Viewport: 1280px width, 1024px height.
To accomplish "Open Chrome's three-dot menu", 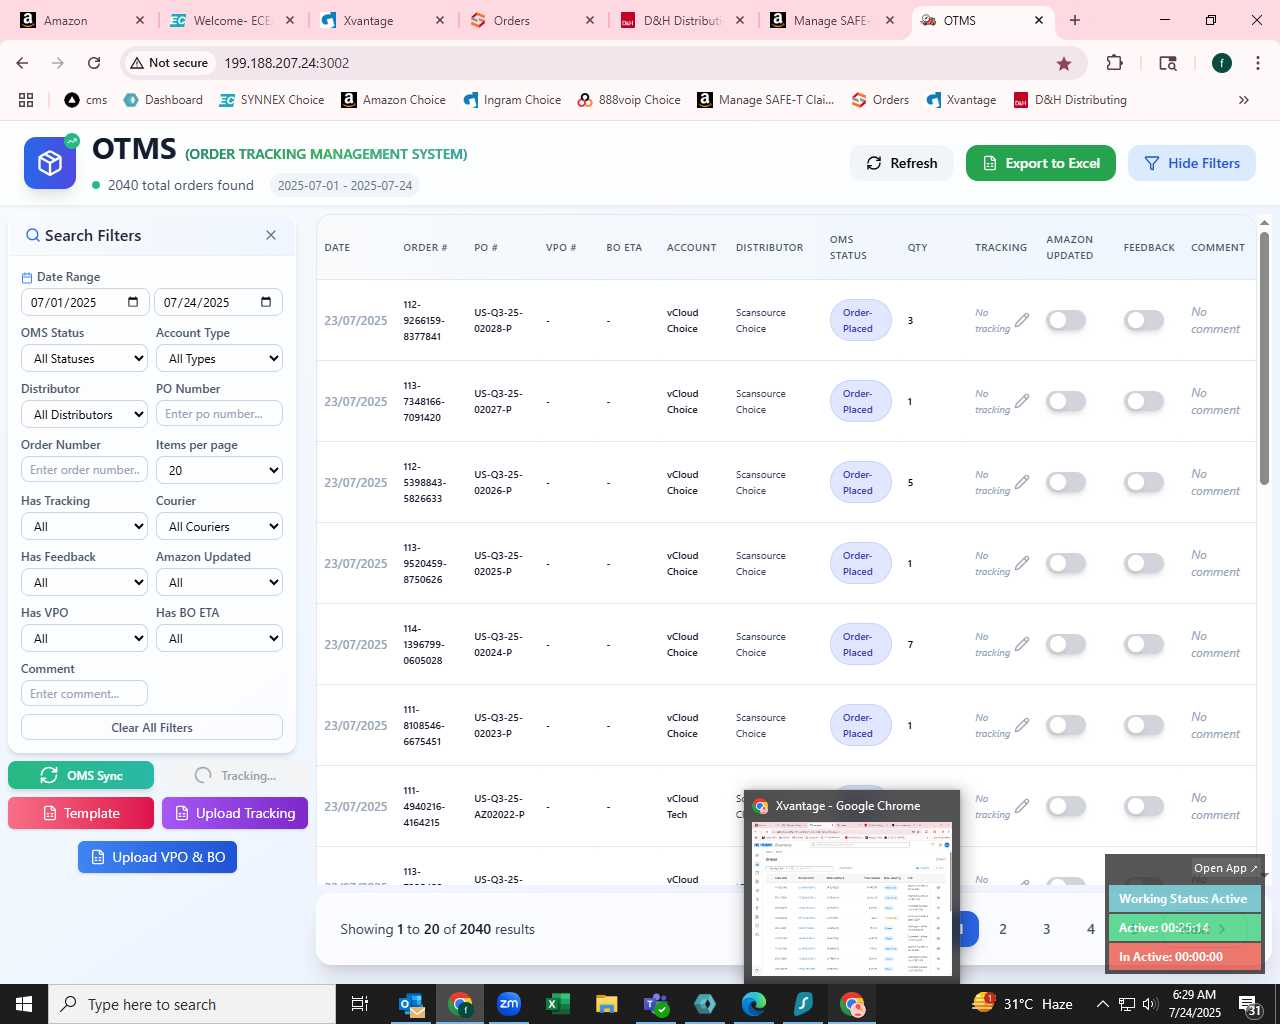I will pos(1257,63).
